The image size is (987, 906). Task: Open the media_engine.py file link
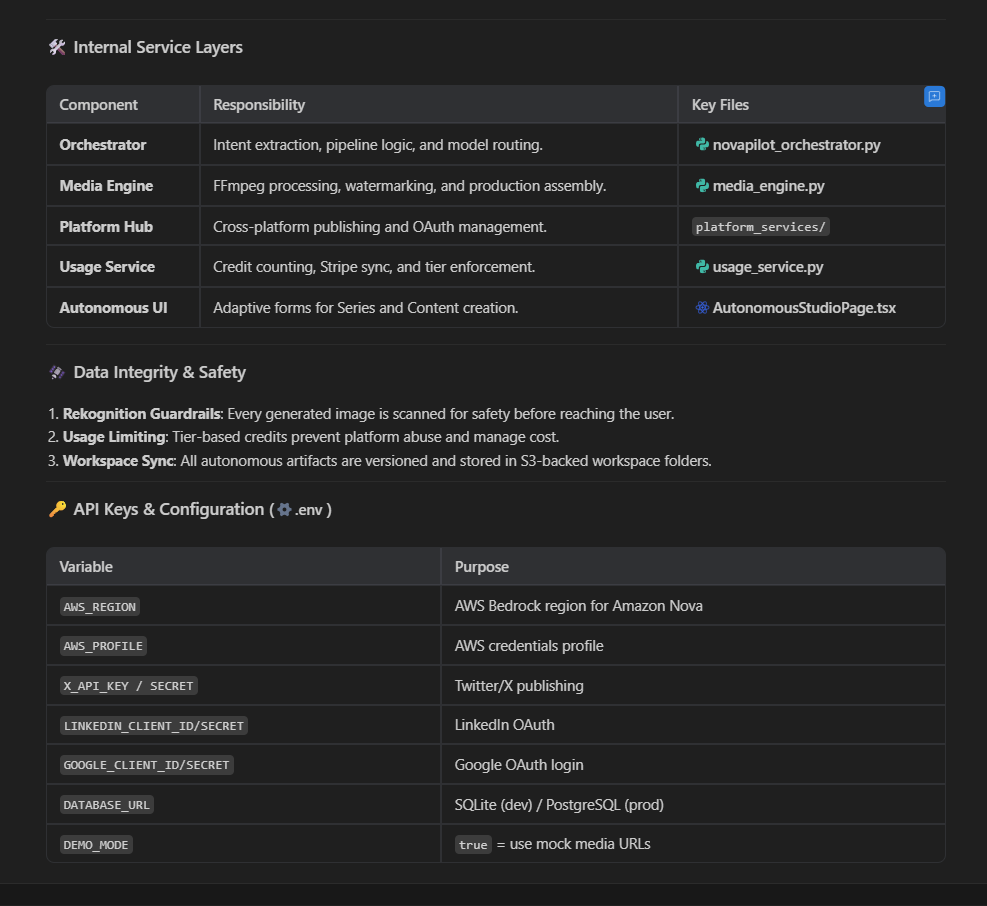click(768, 186)
